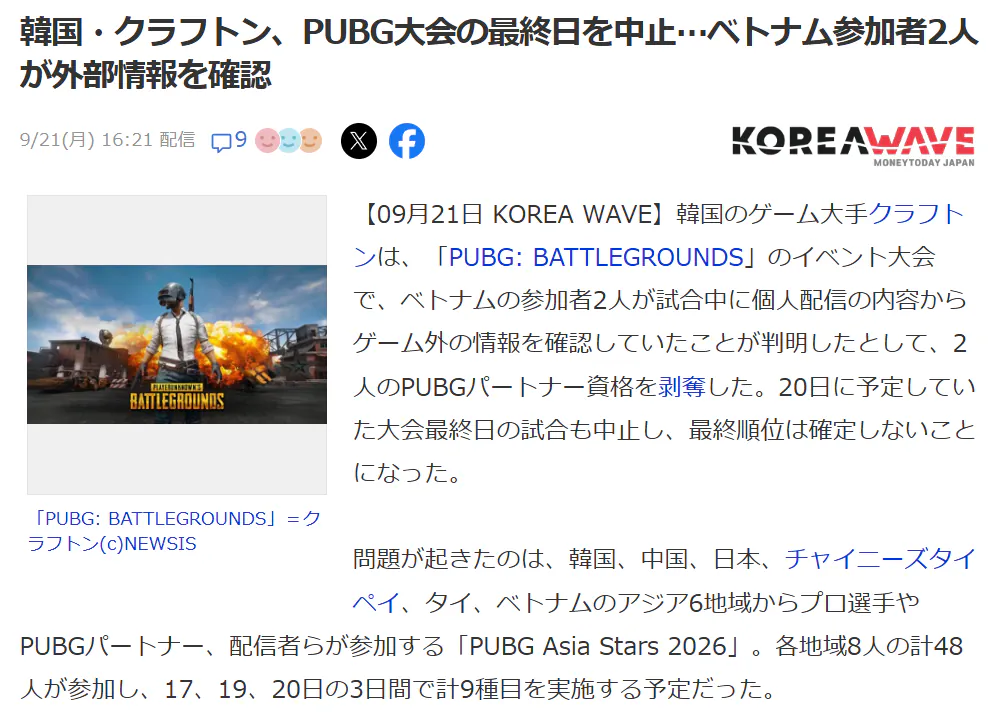Click the comment count number 9
Screen dimensions: 990x724
click(x=241, y=139)
